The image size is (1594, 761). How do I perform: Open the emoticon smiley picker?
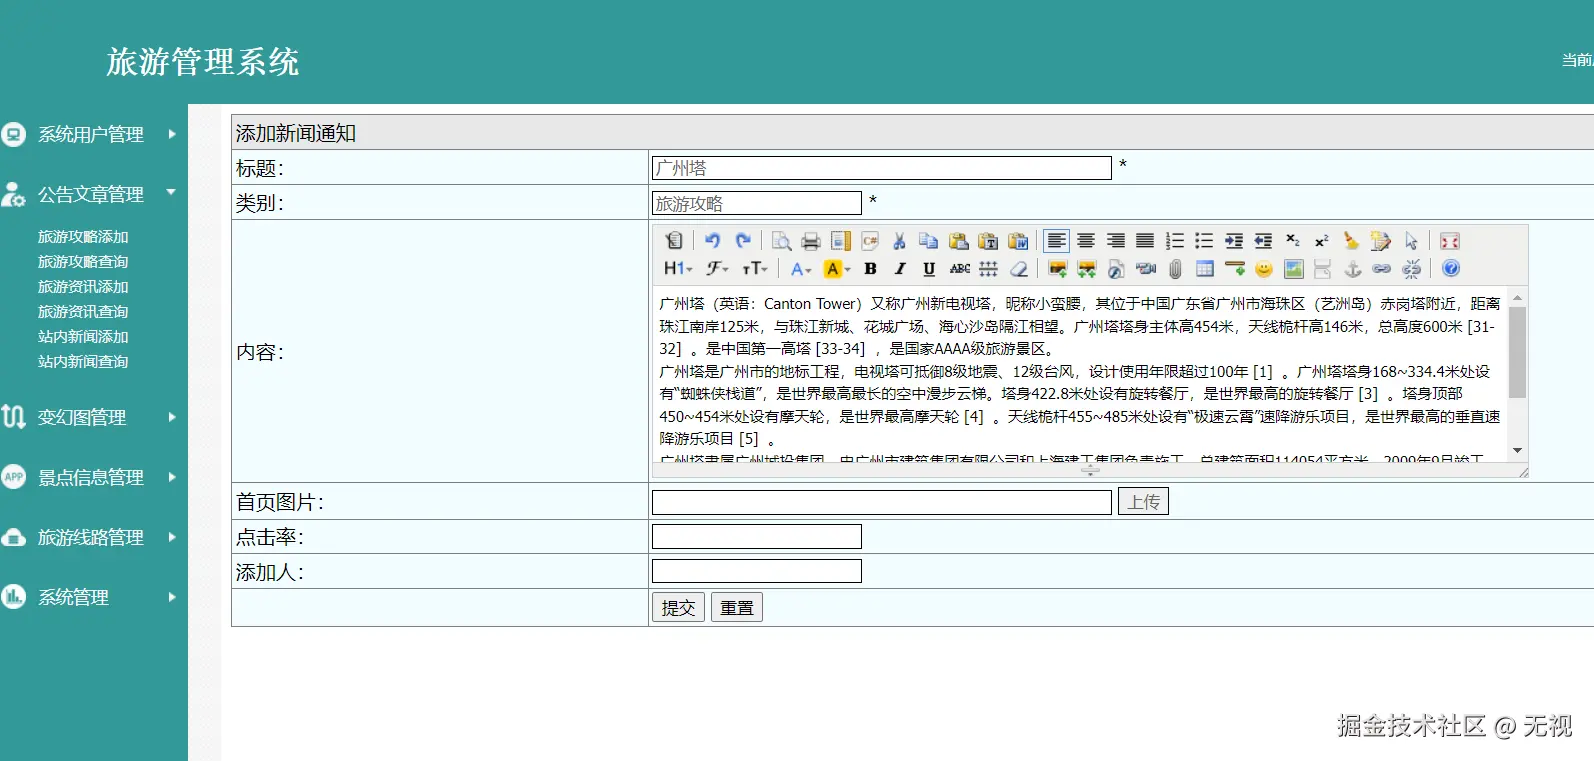(x=1264, y=268)
